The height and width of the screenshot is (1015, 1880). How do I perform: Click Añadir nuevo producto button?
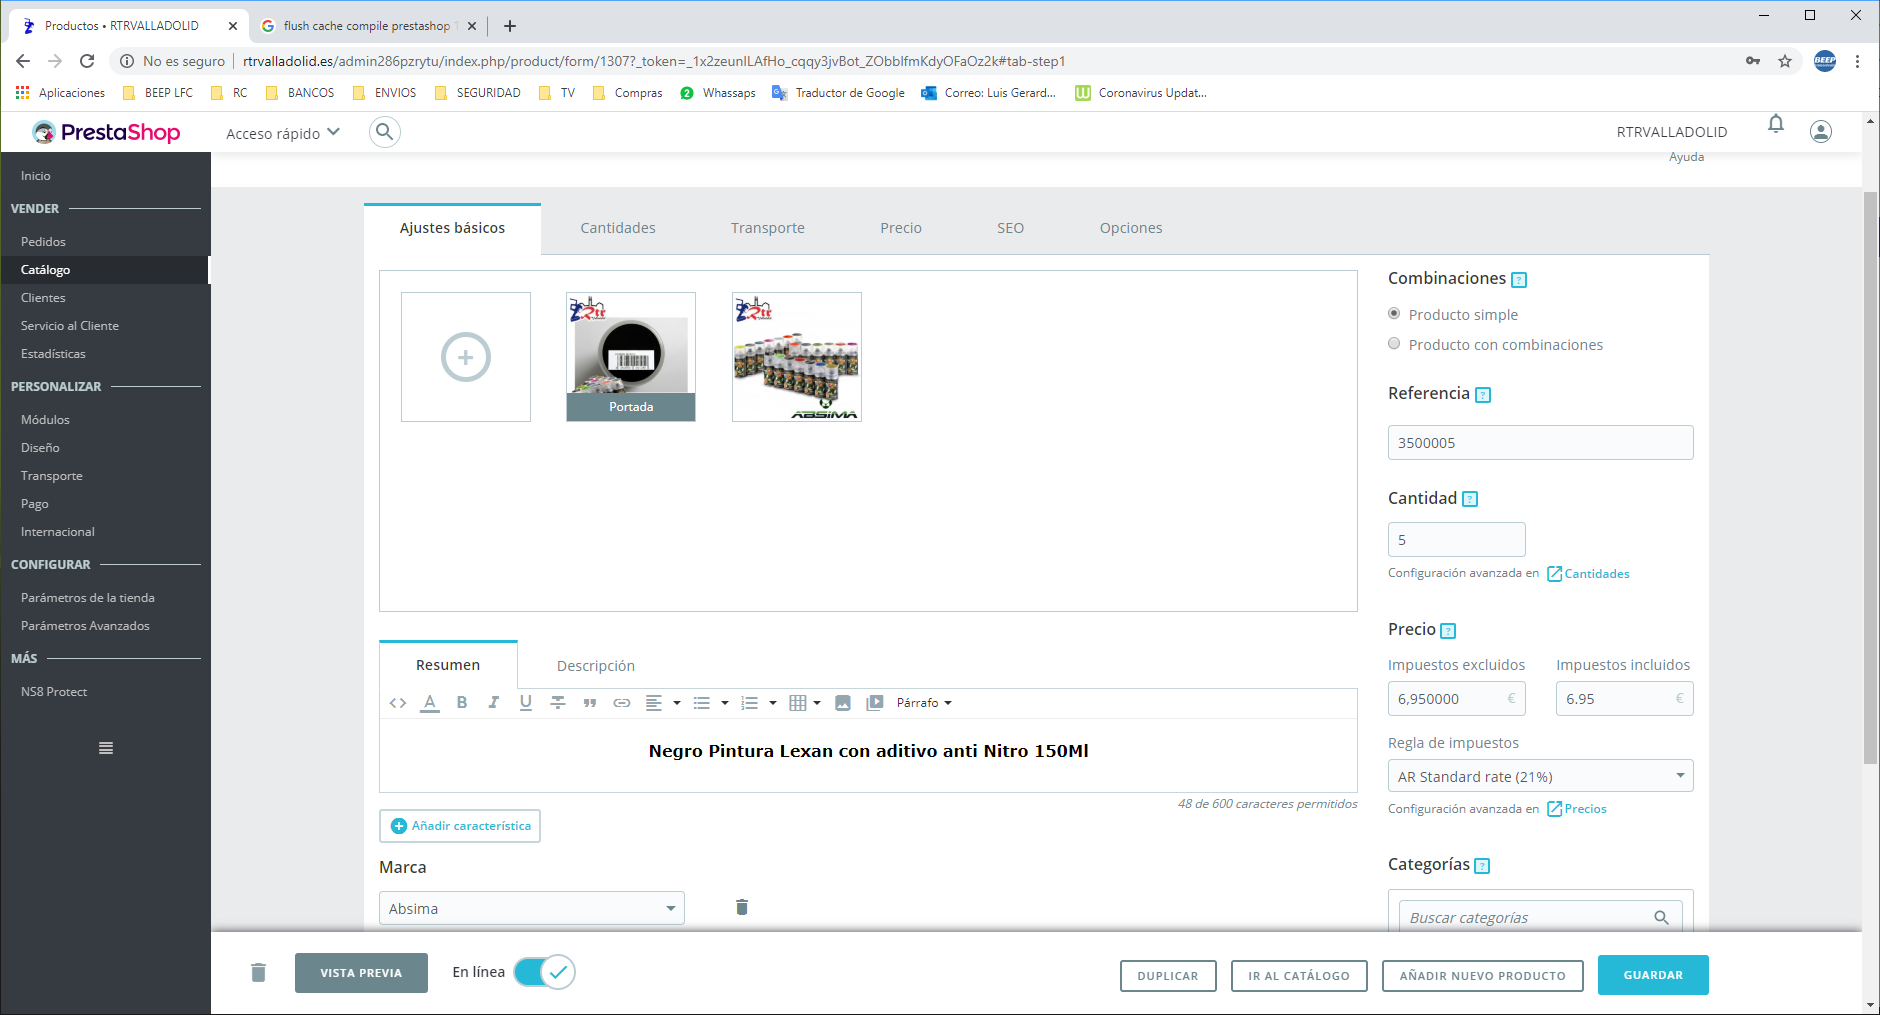point(1482,976)
